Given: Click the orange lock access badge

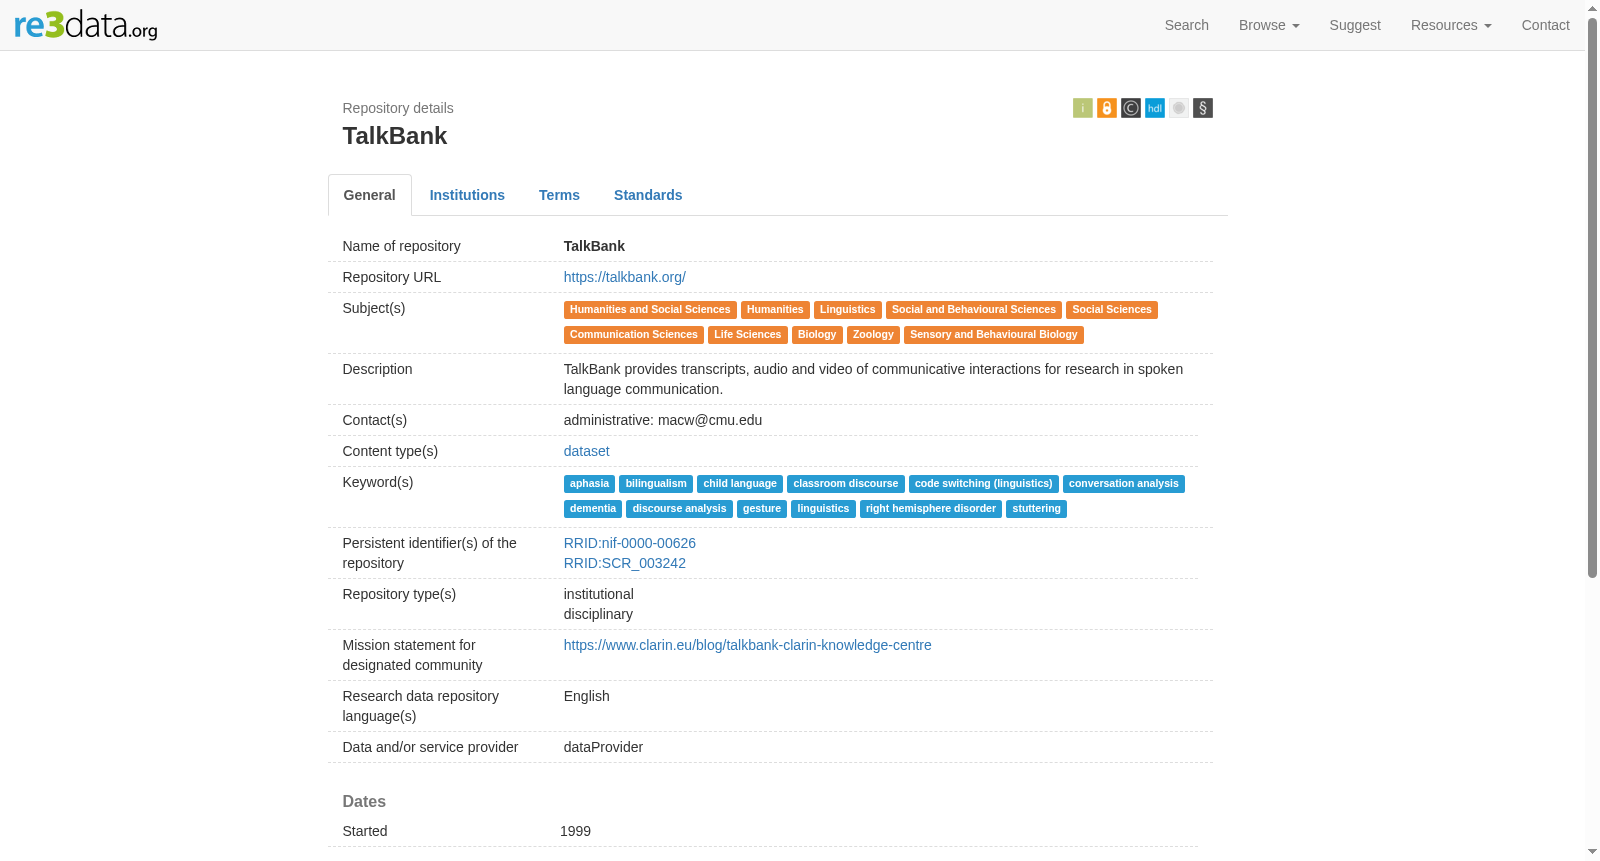Looking at the screenshot, I should tap(1107, 108).
